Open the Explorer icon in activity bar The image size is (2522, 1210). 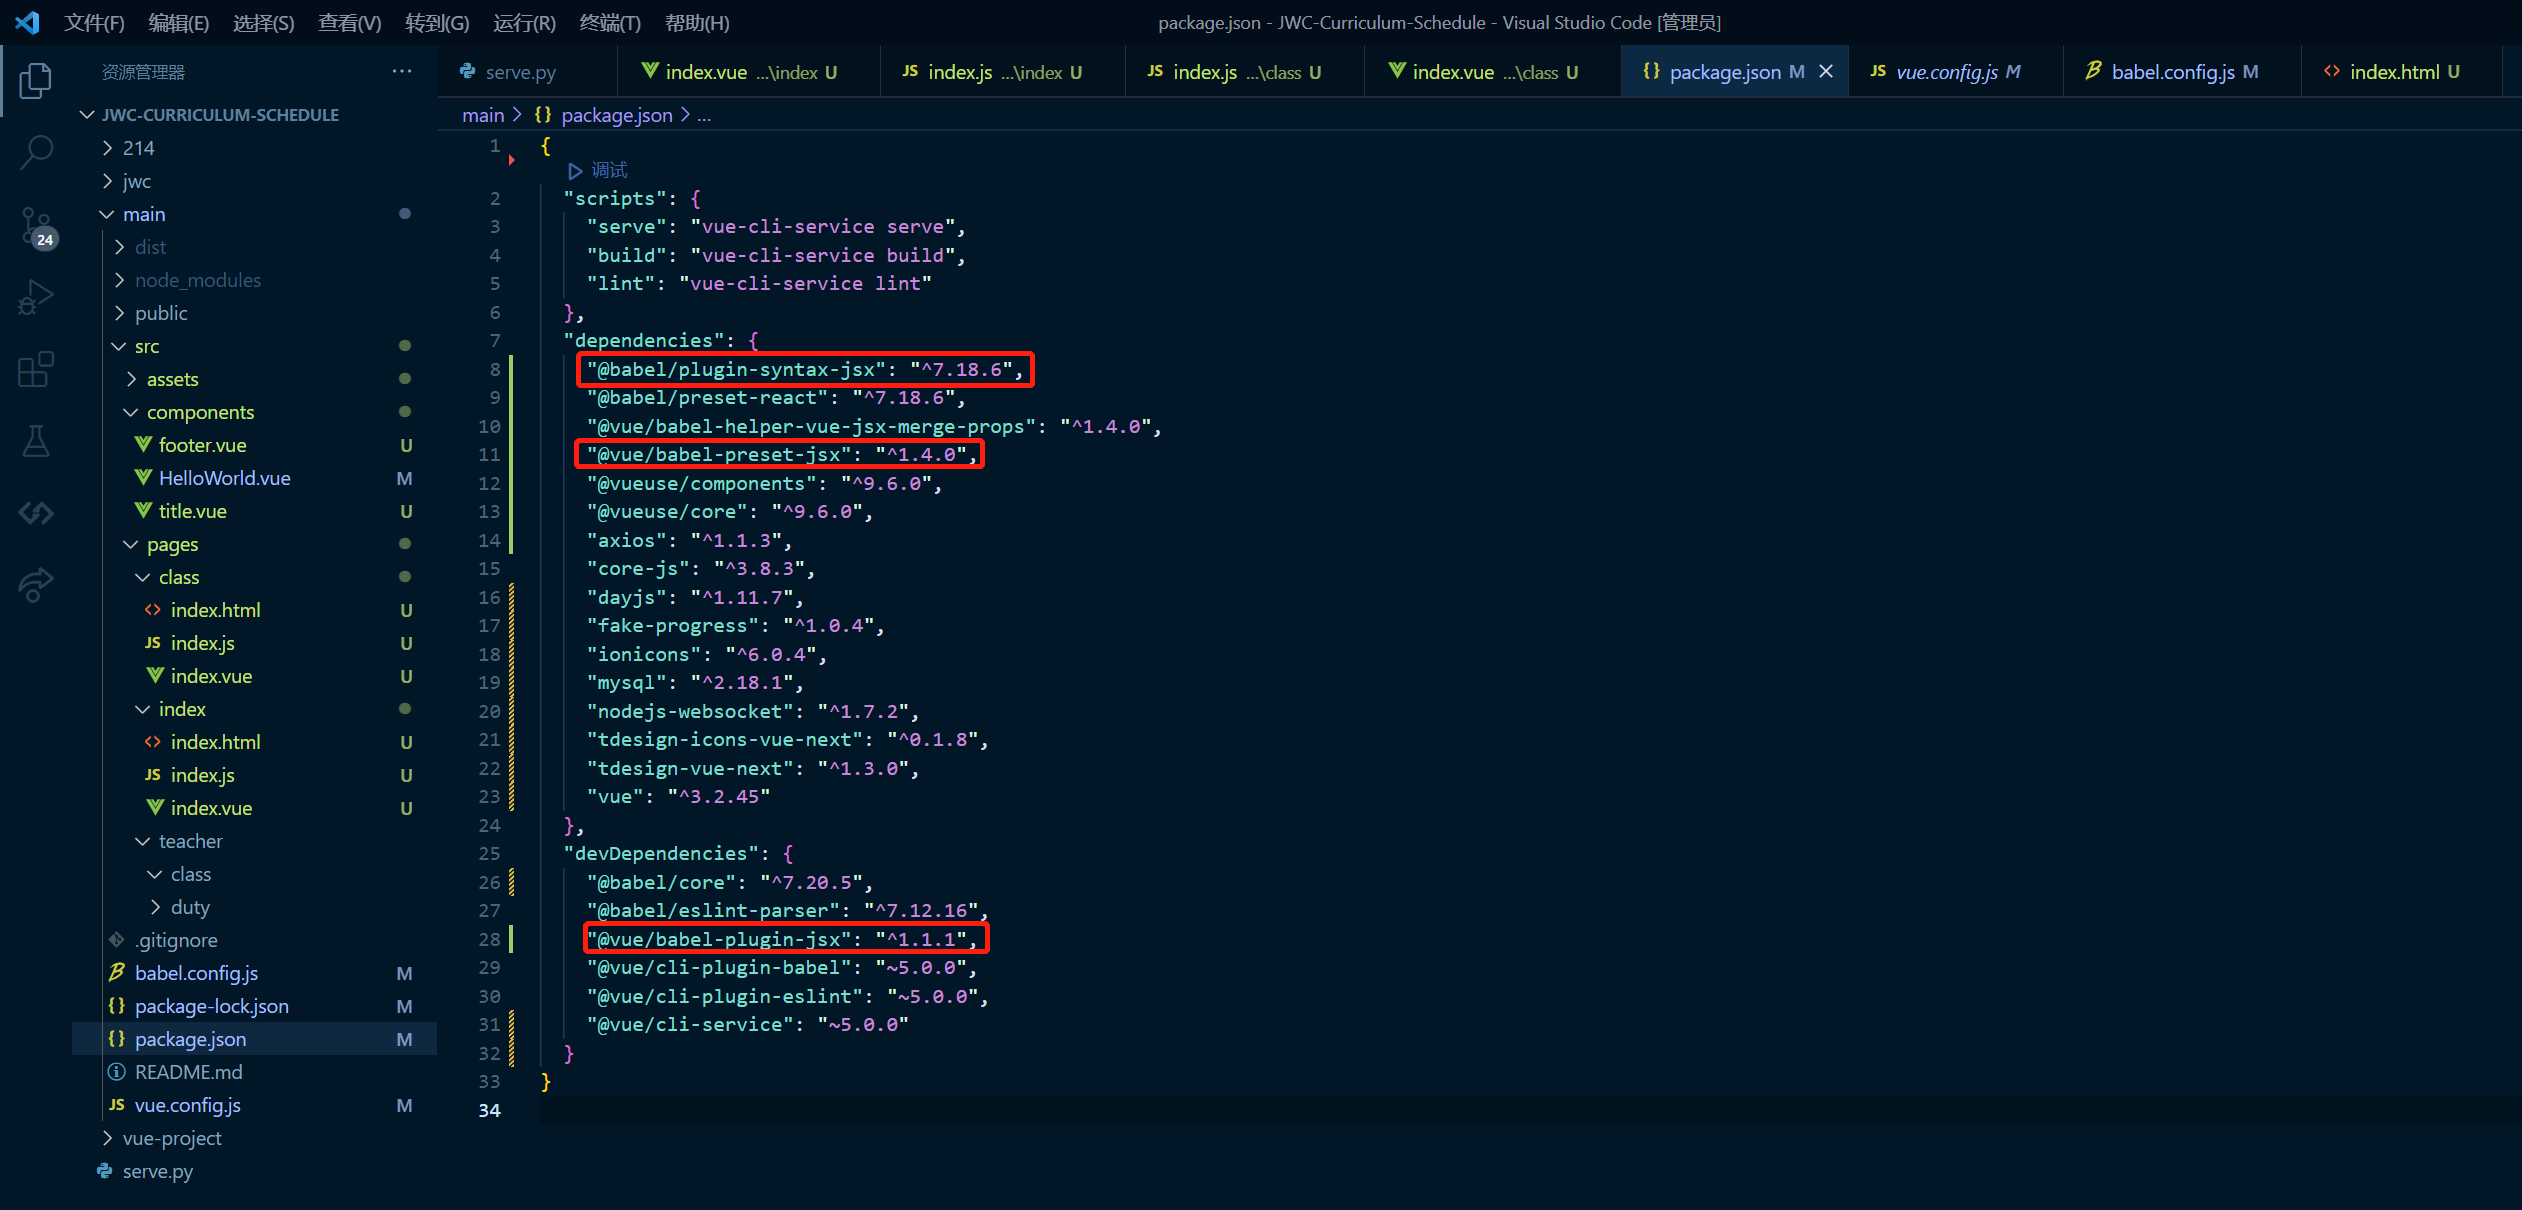click(x=36, y=81)
